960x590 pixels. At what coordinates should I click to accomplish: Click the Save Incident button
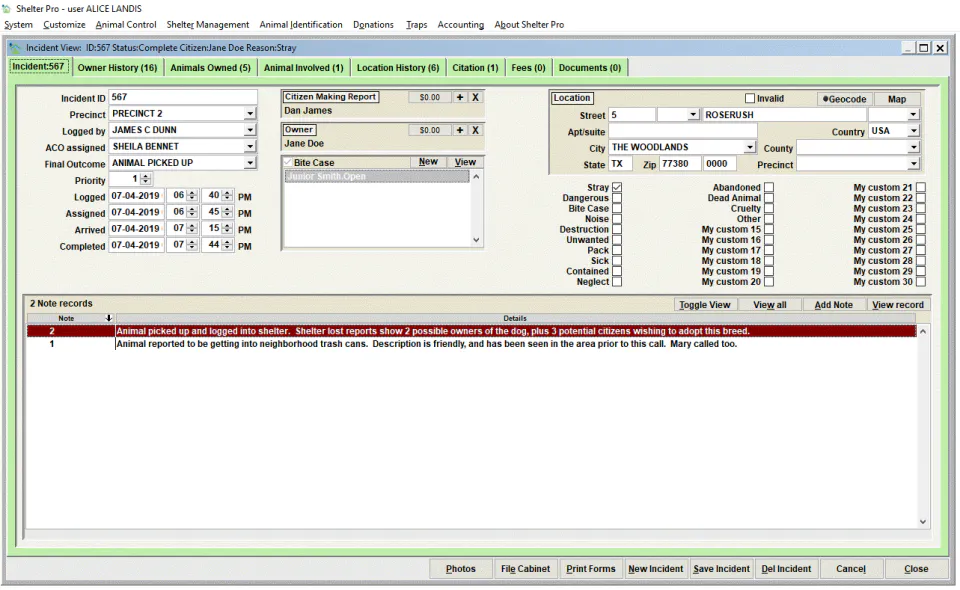point(721,569)
